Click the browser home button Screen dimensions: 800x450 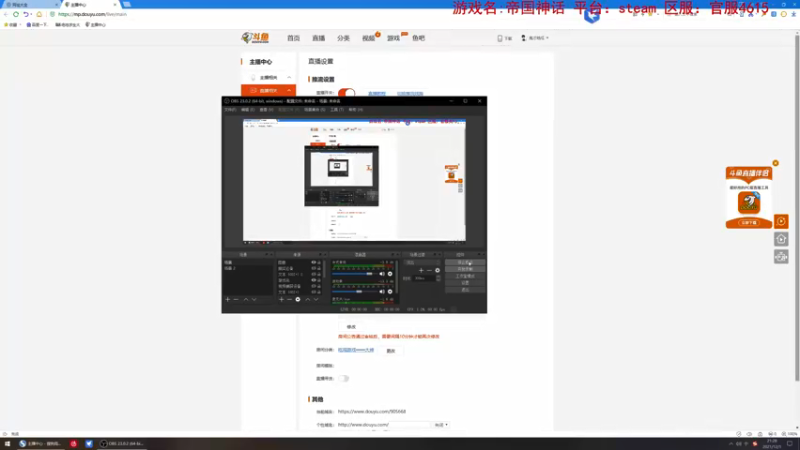pos(39,14)
